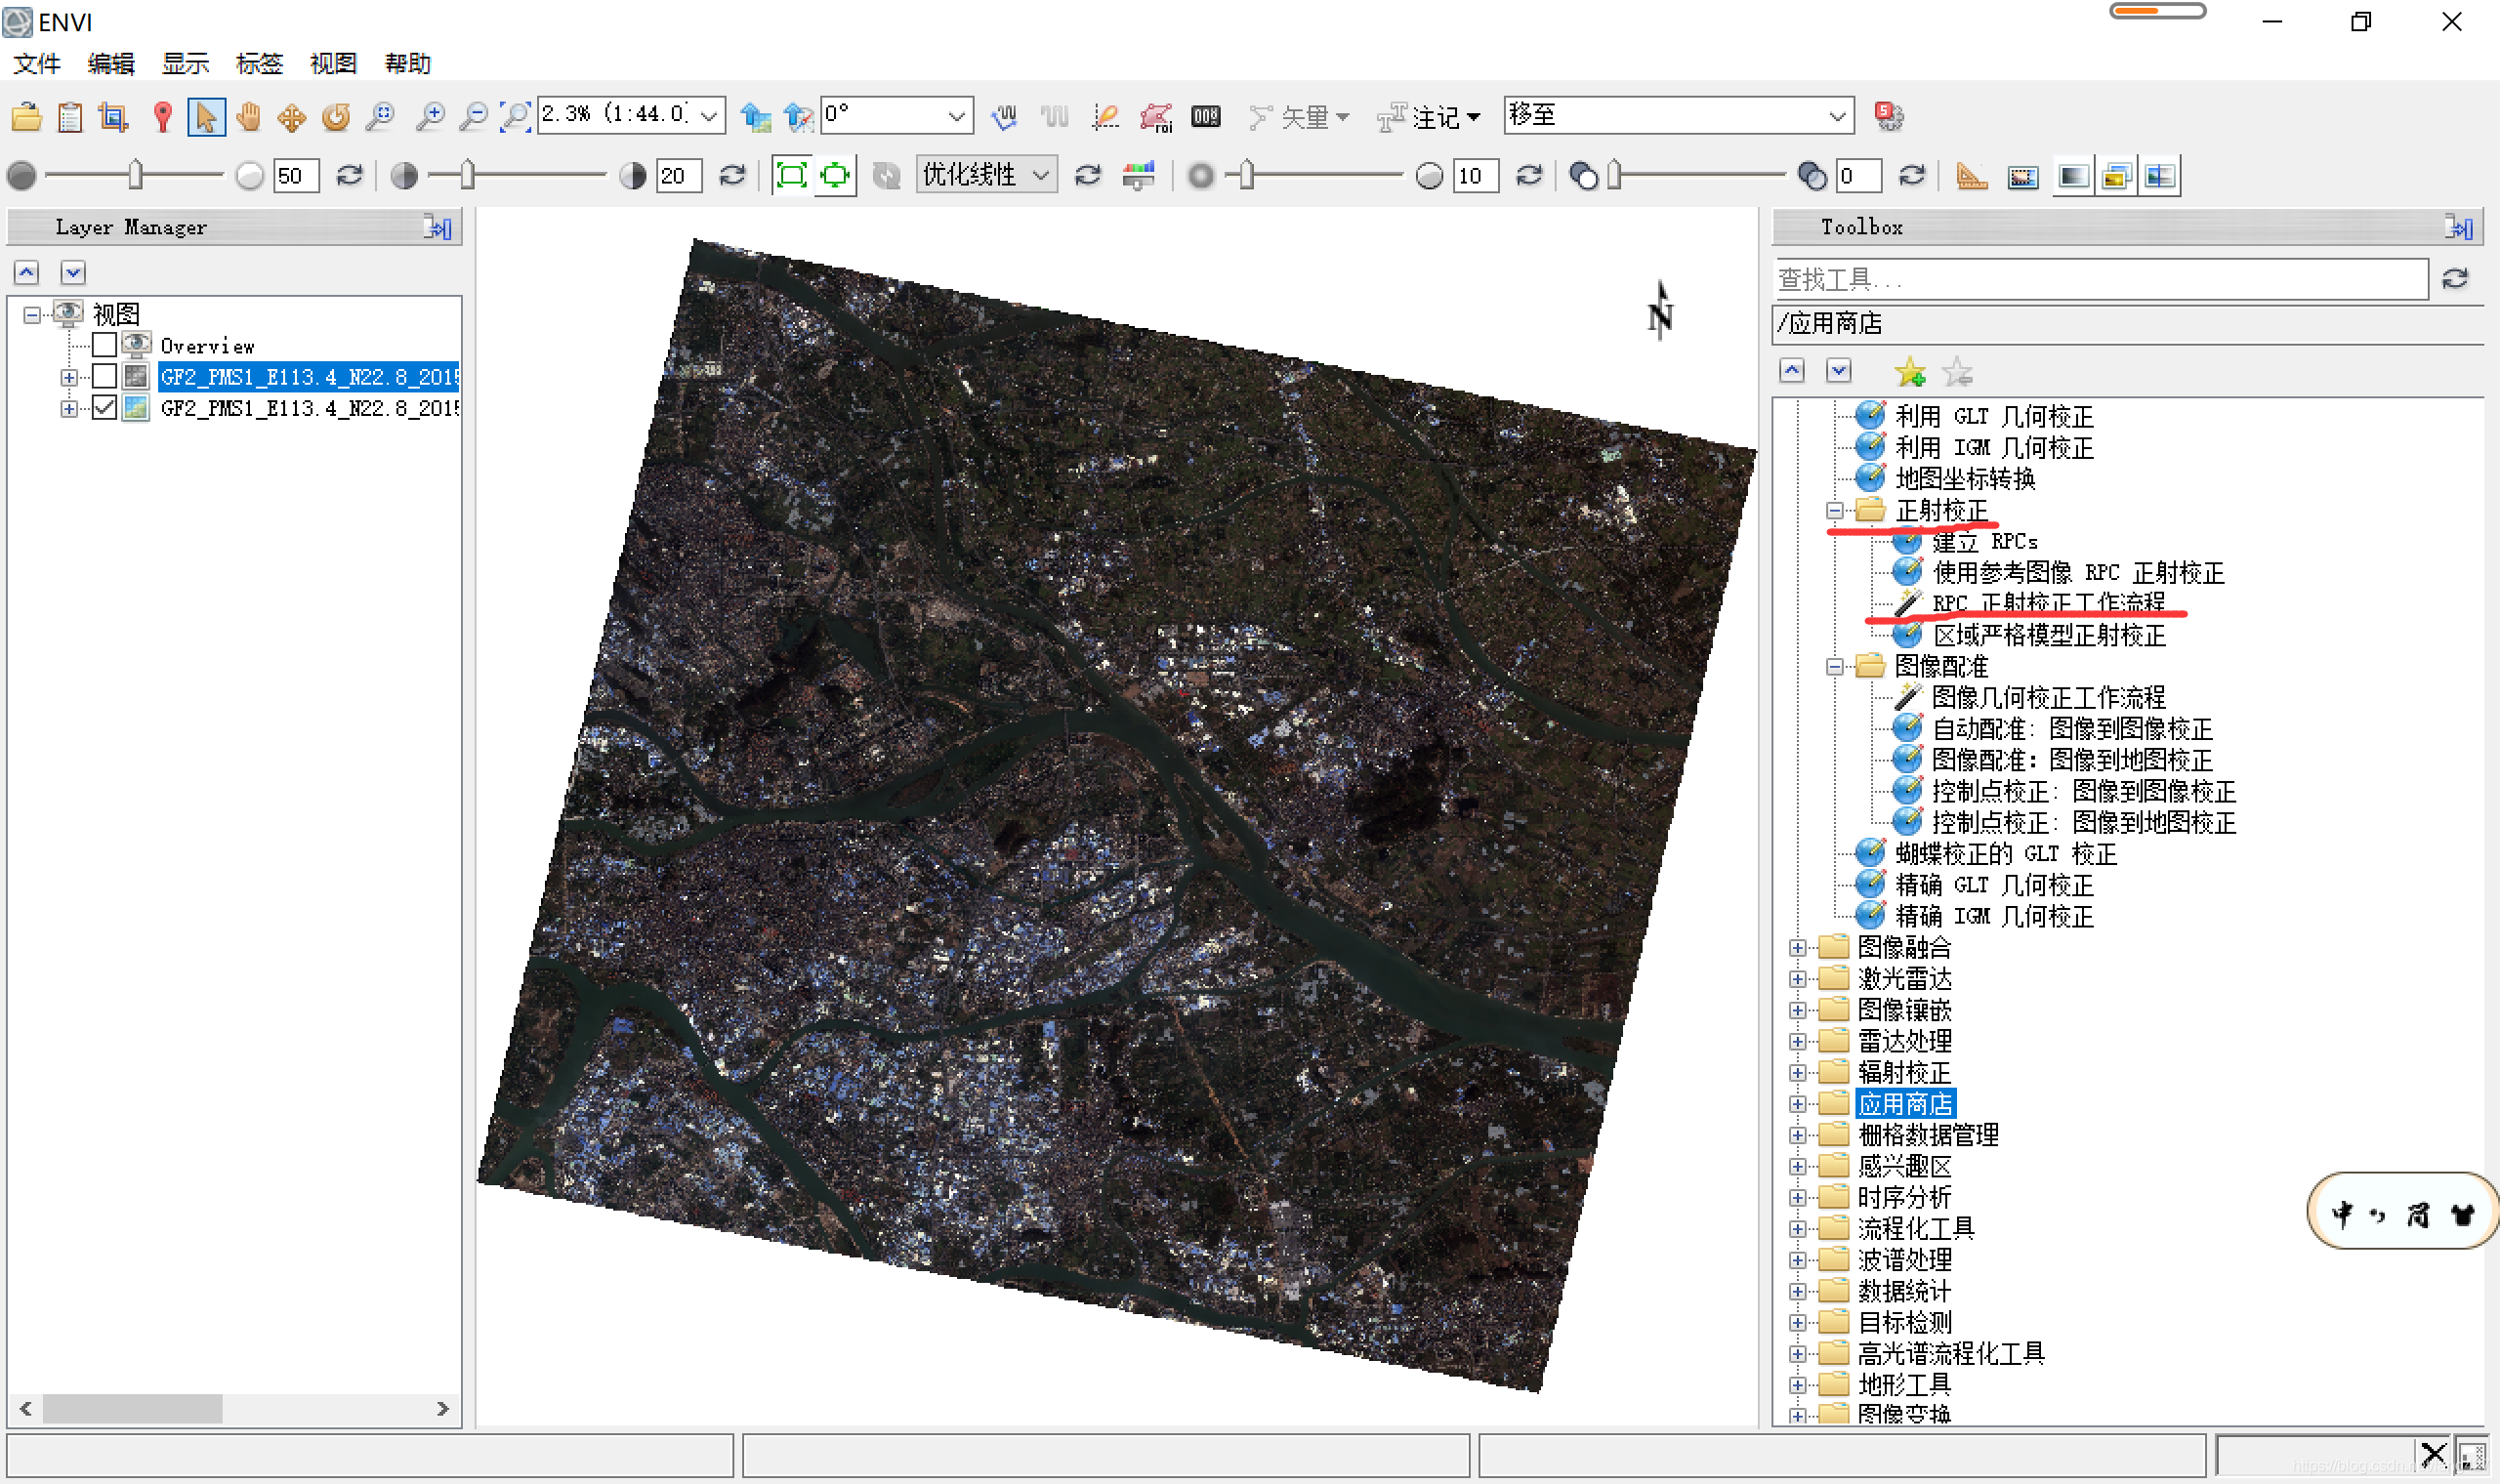Adjust the transparency slider handle
2500x1484 pixels.
point(1613,176)
